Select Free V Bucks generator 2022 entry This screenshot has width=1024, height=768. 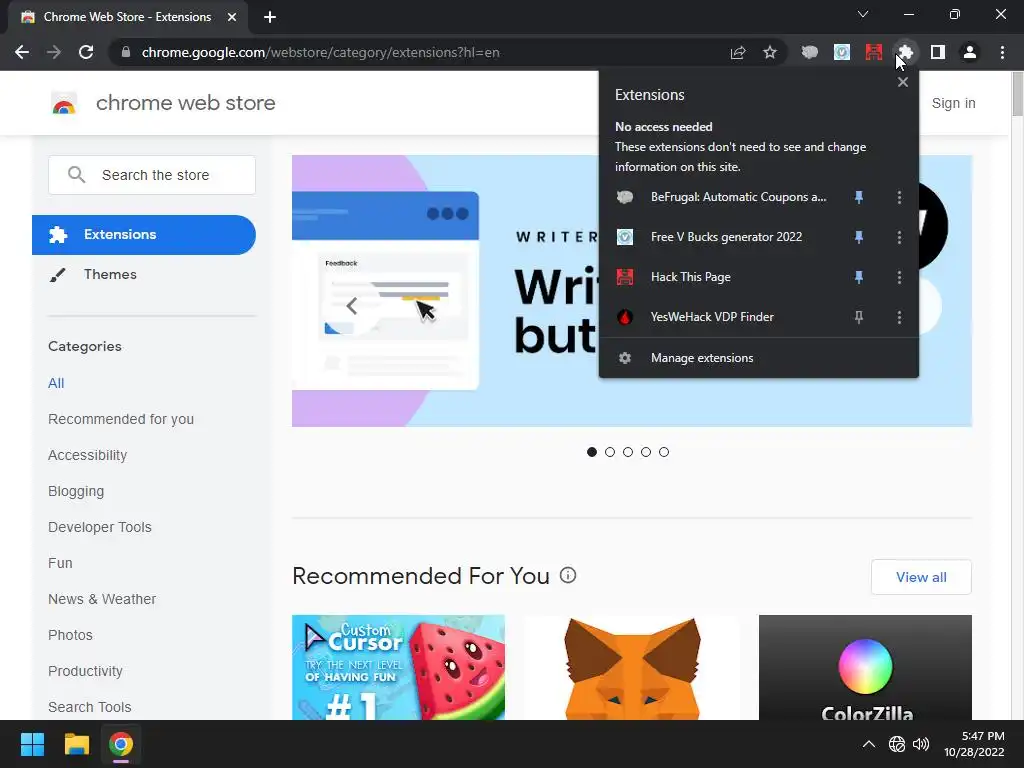726,237
